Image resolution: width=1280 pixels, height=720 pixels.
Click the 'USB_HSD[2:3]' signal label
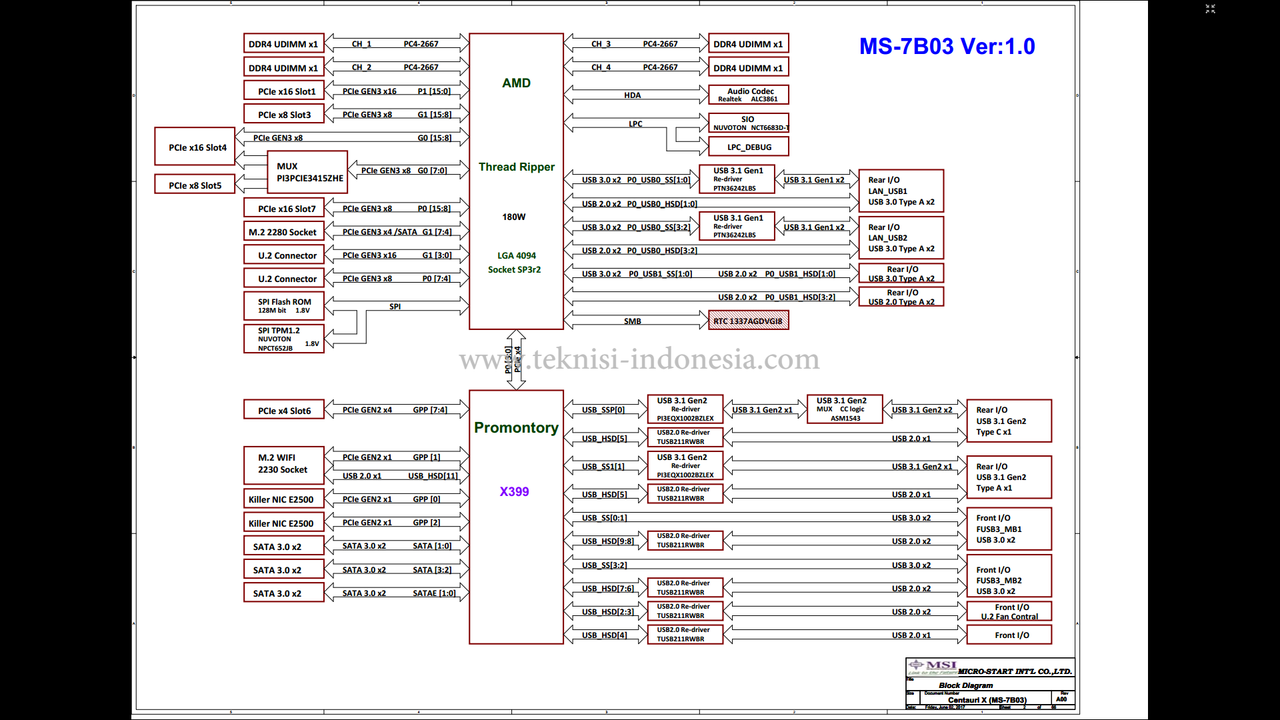tap(608, 612)
